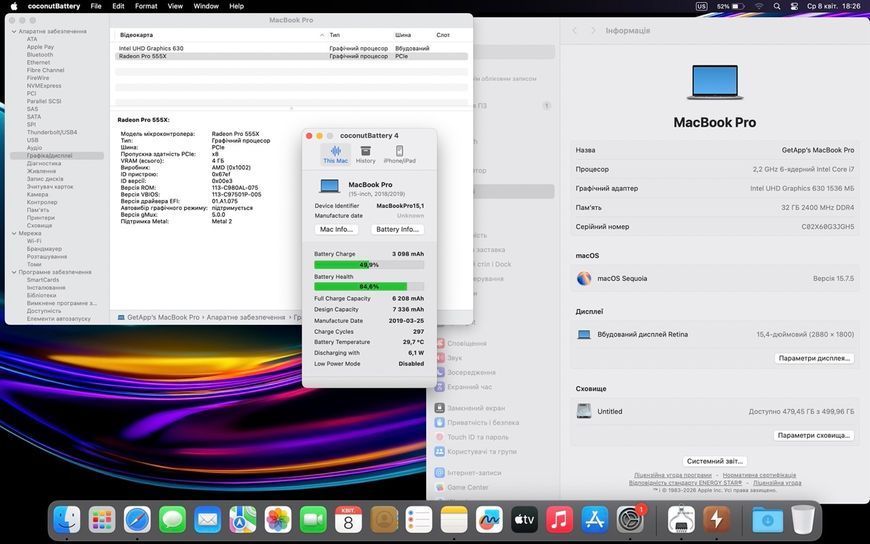Open the Window menu
This screenshot has width=870, height=544.
[206, 6]
